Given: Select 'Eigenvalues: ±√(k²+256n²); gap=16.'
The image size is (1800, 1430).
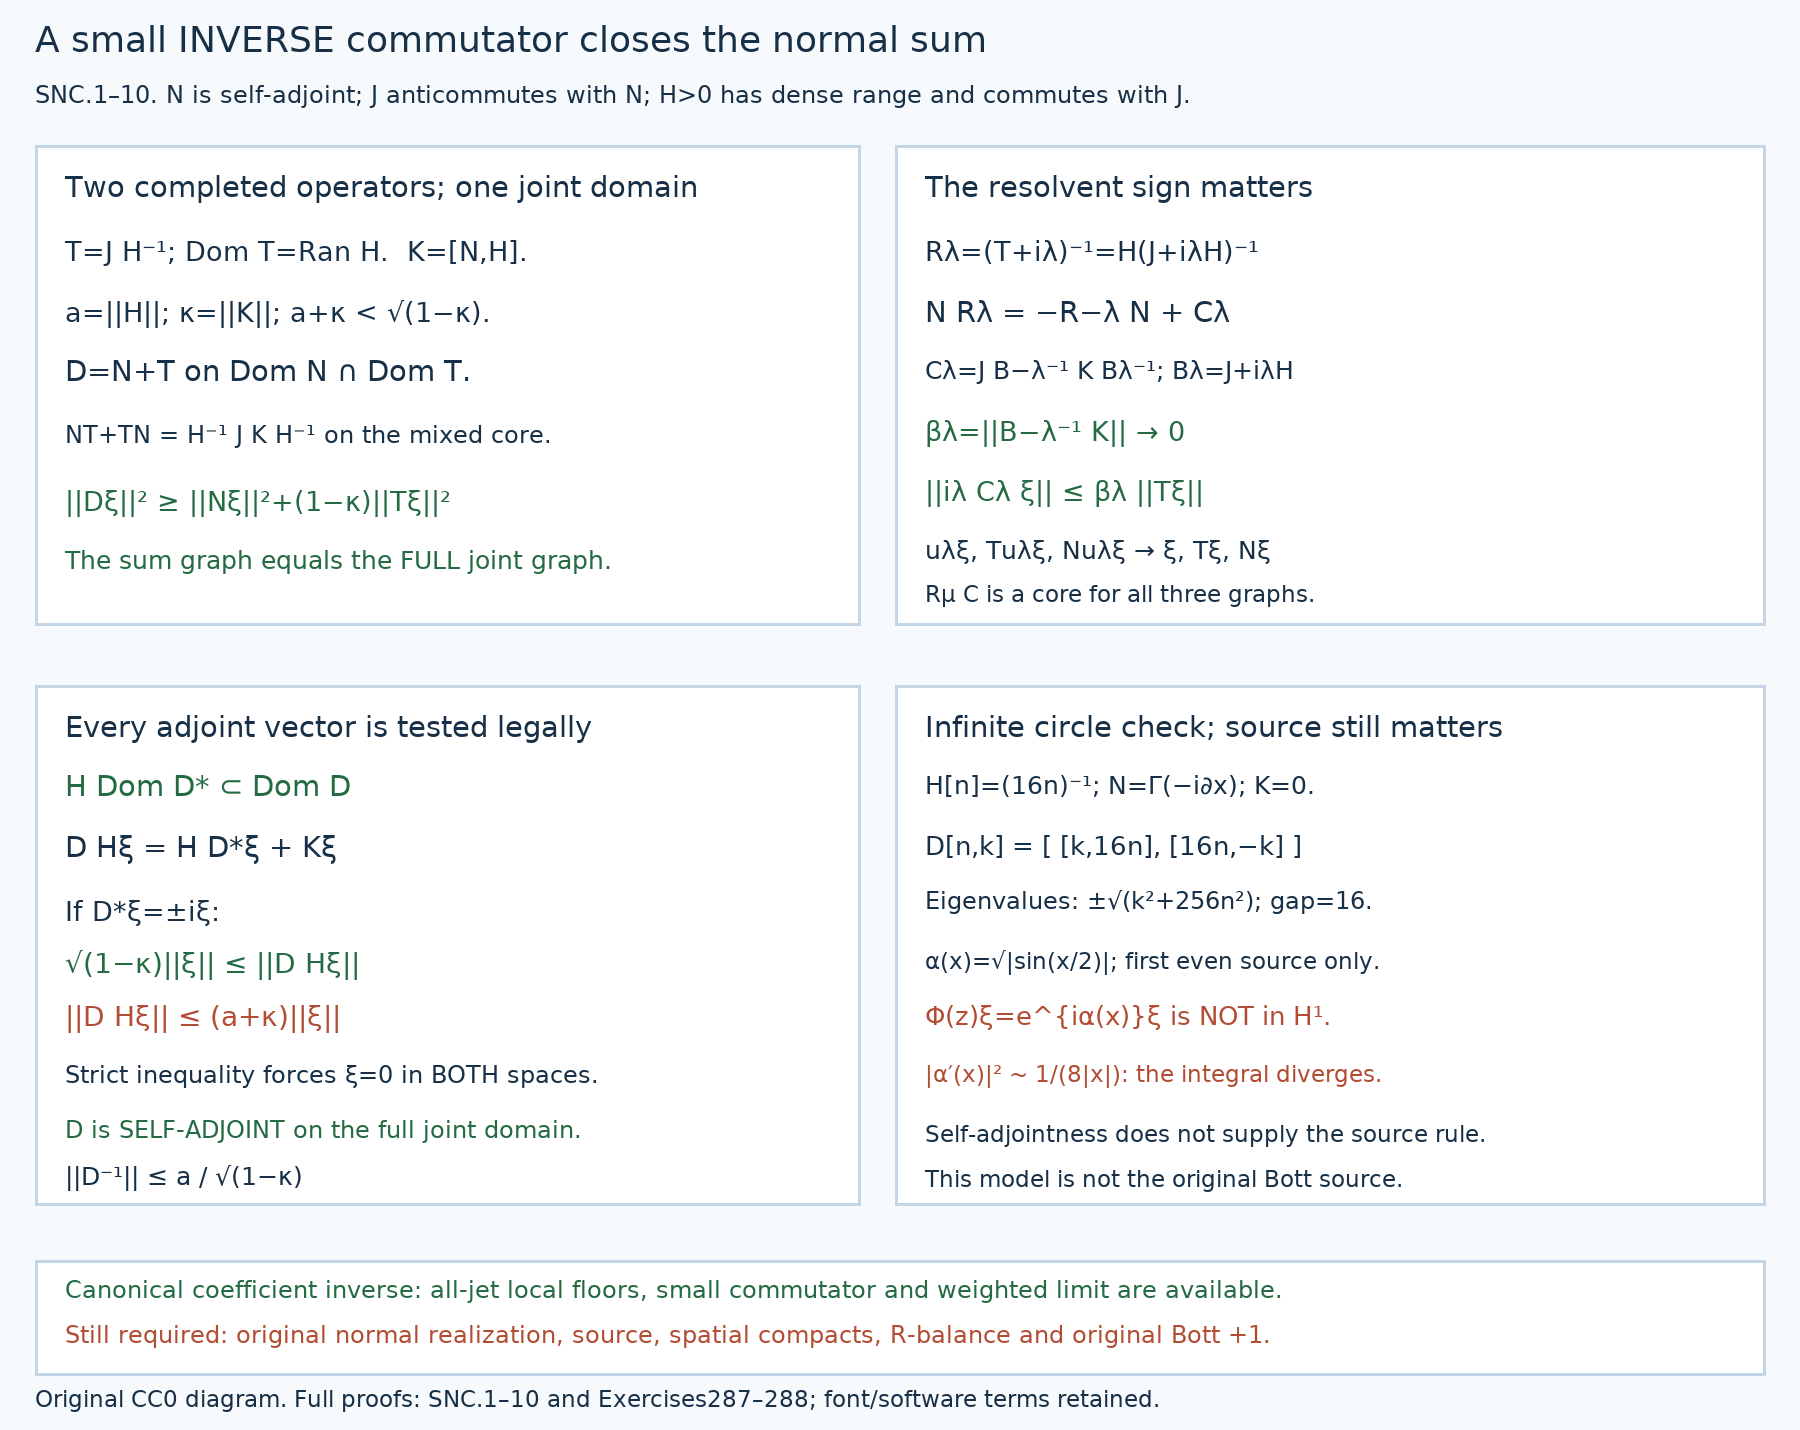Looking at the screenshot, I should [x=1148, y=902].
